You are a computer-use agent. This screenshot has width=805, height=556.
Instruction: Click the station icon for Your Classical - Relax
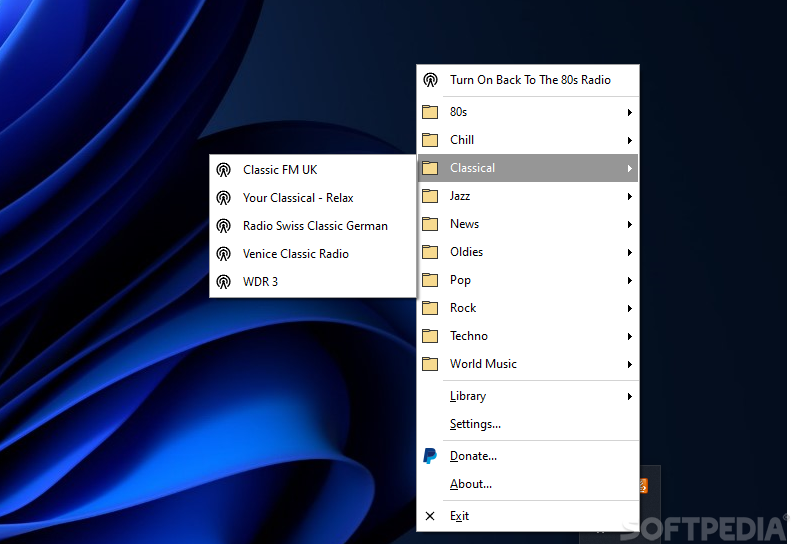coord(223,198)
